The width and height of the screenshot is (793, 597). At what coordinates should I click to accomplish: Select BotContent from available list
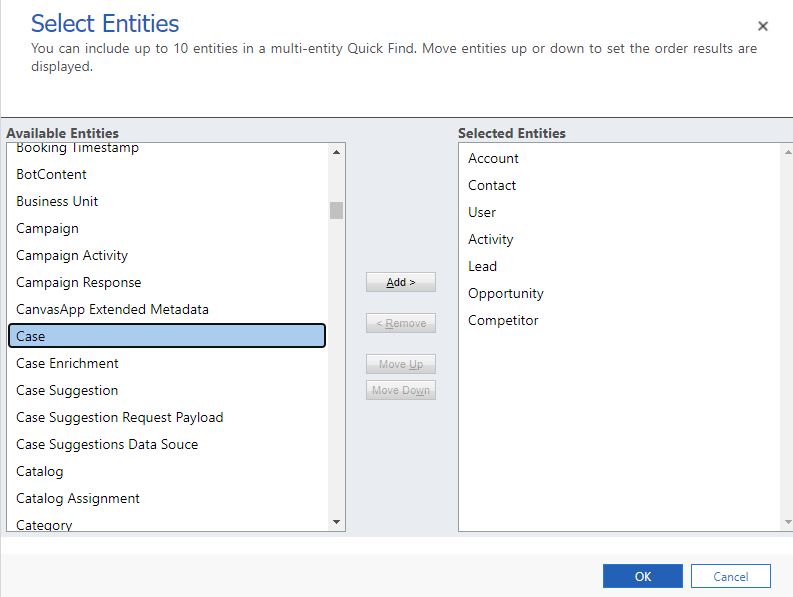tap(51, 174)
